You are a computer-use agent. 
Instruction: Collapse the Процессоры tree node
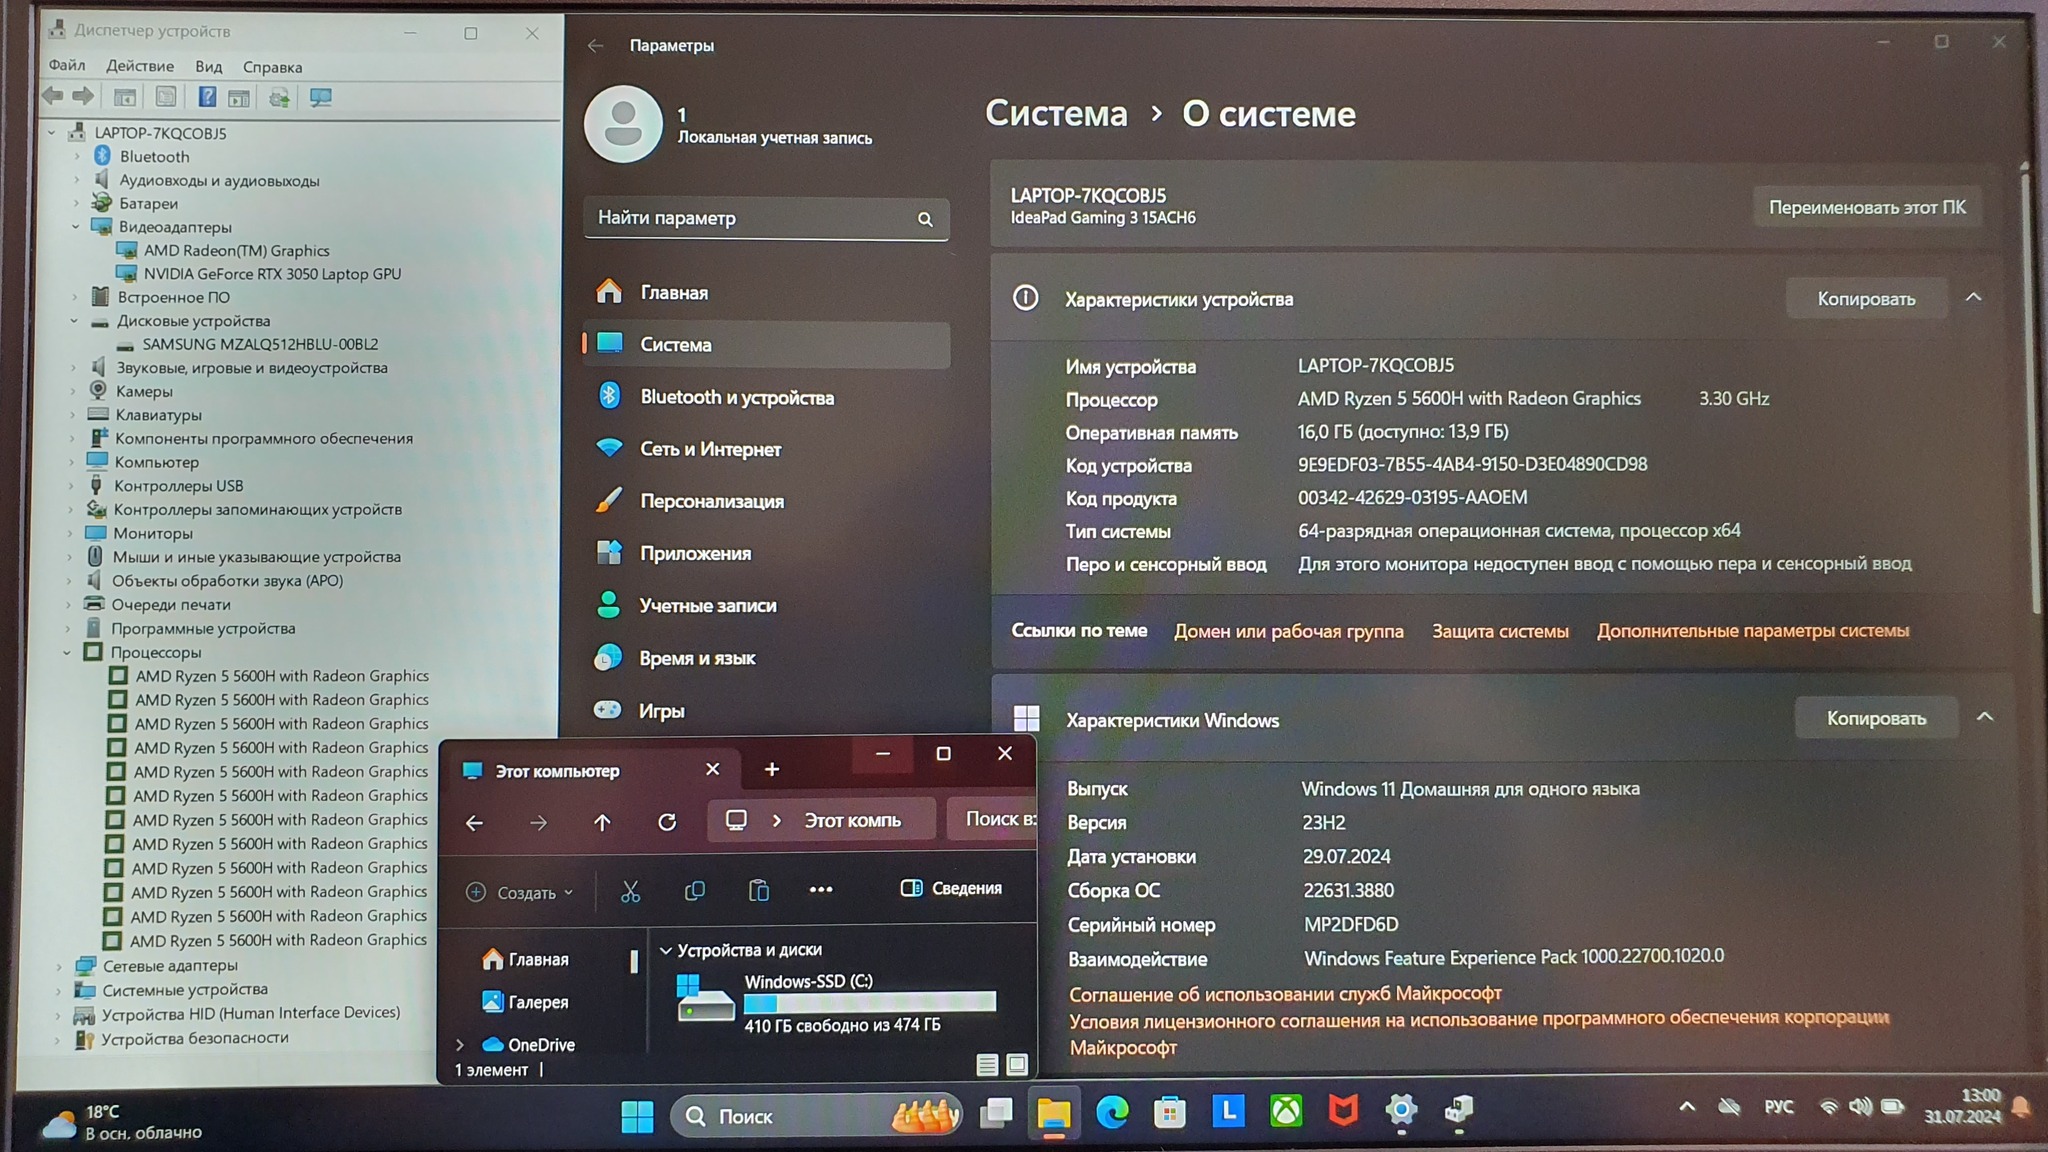tap(67, 652)
